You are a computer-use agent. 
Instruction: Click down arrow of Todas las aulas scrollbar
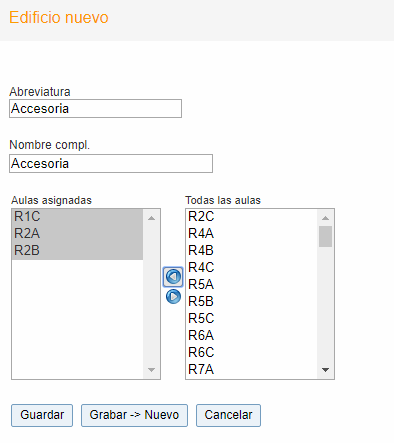(x=325, y=370)
